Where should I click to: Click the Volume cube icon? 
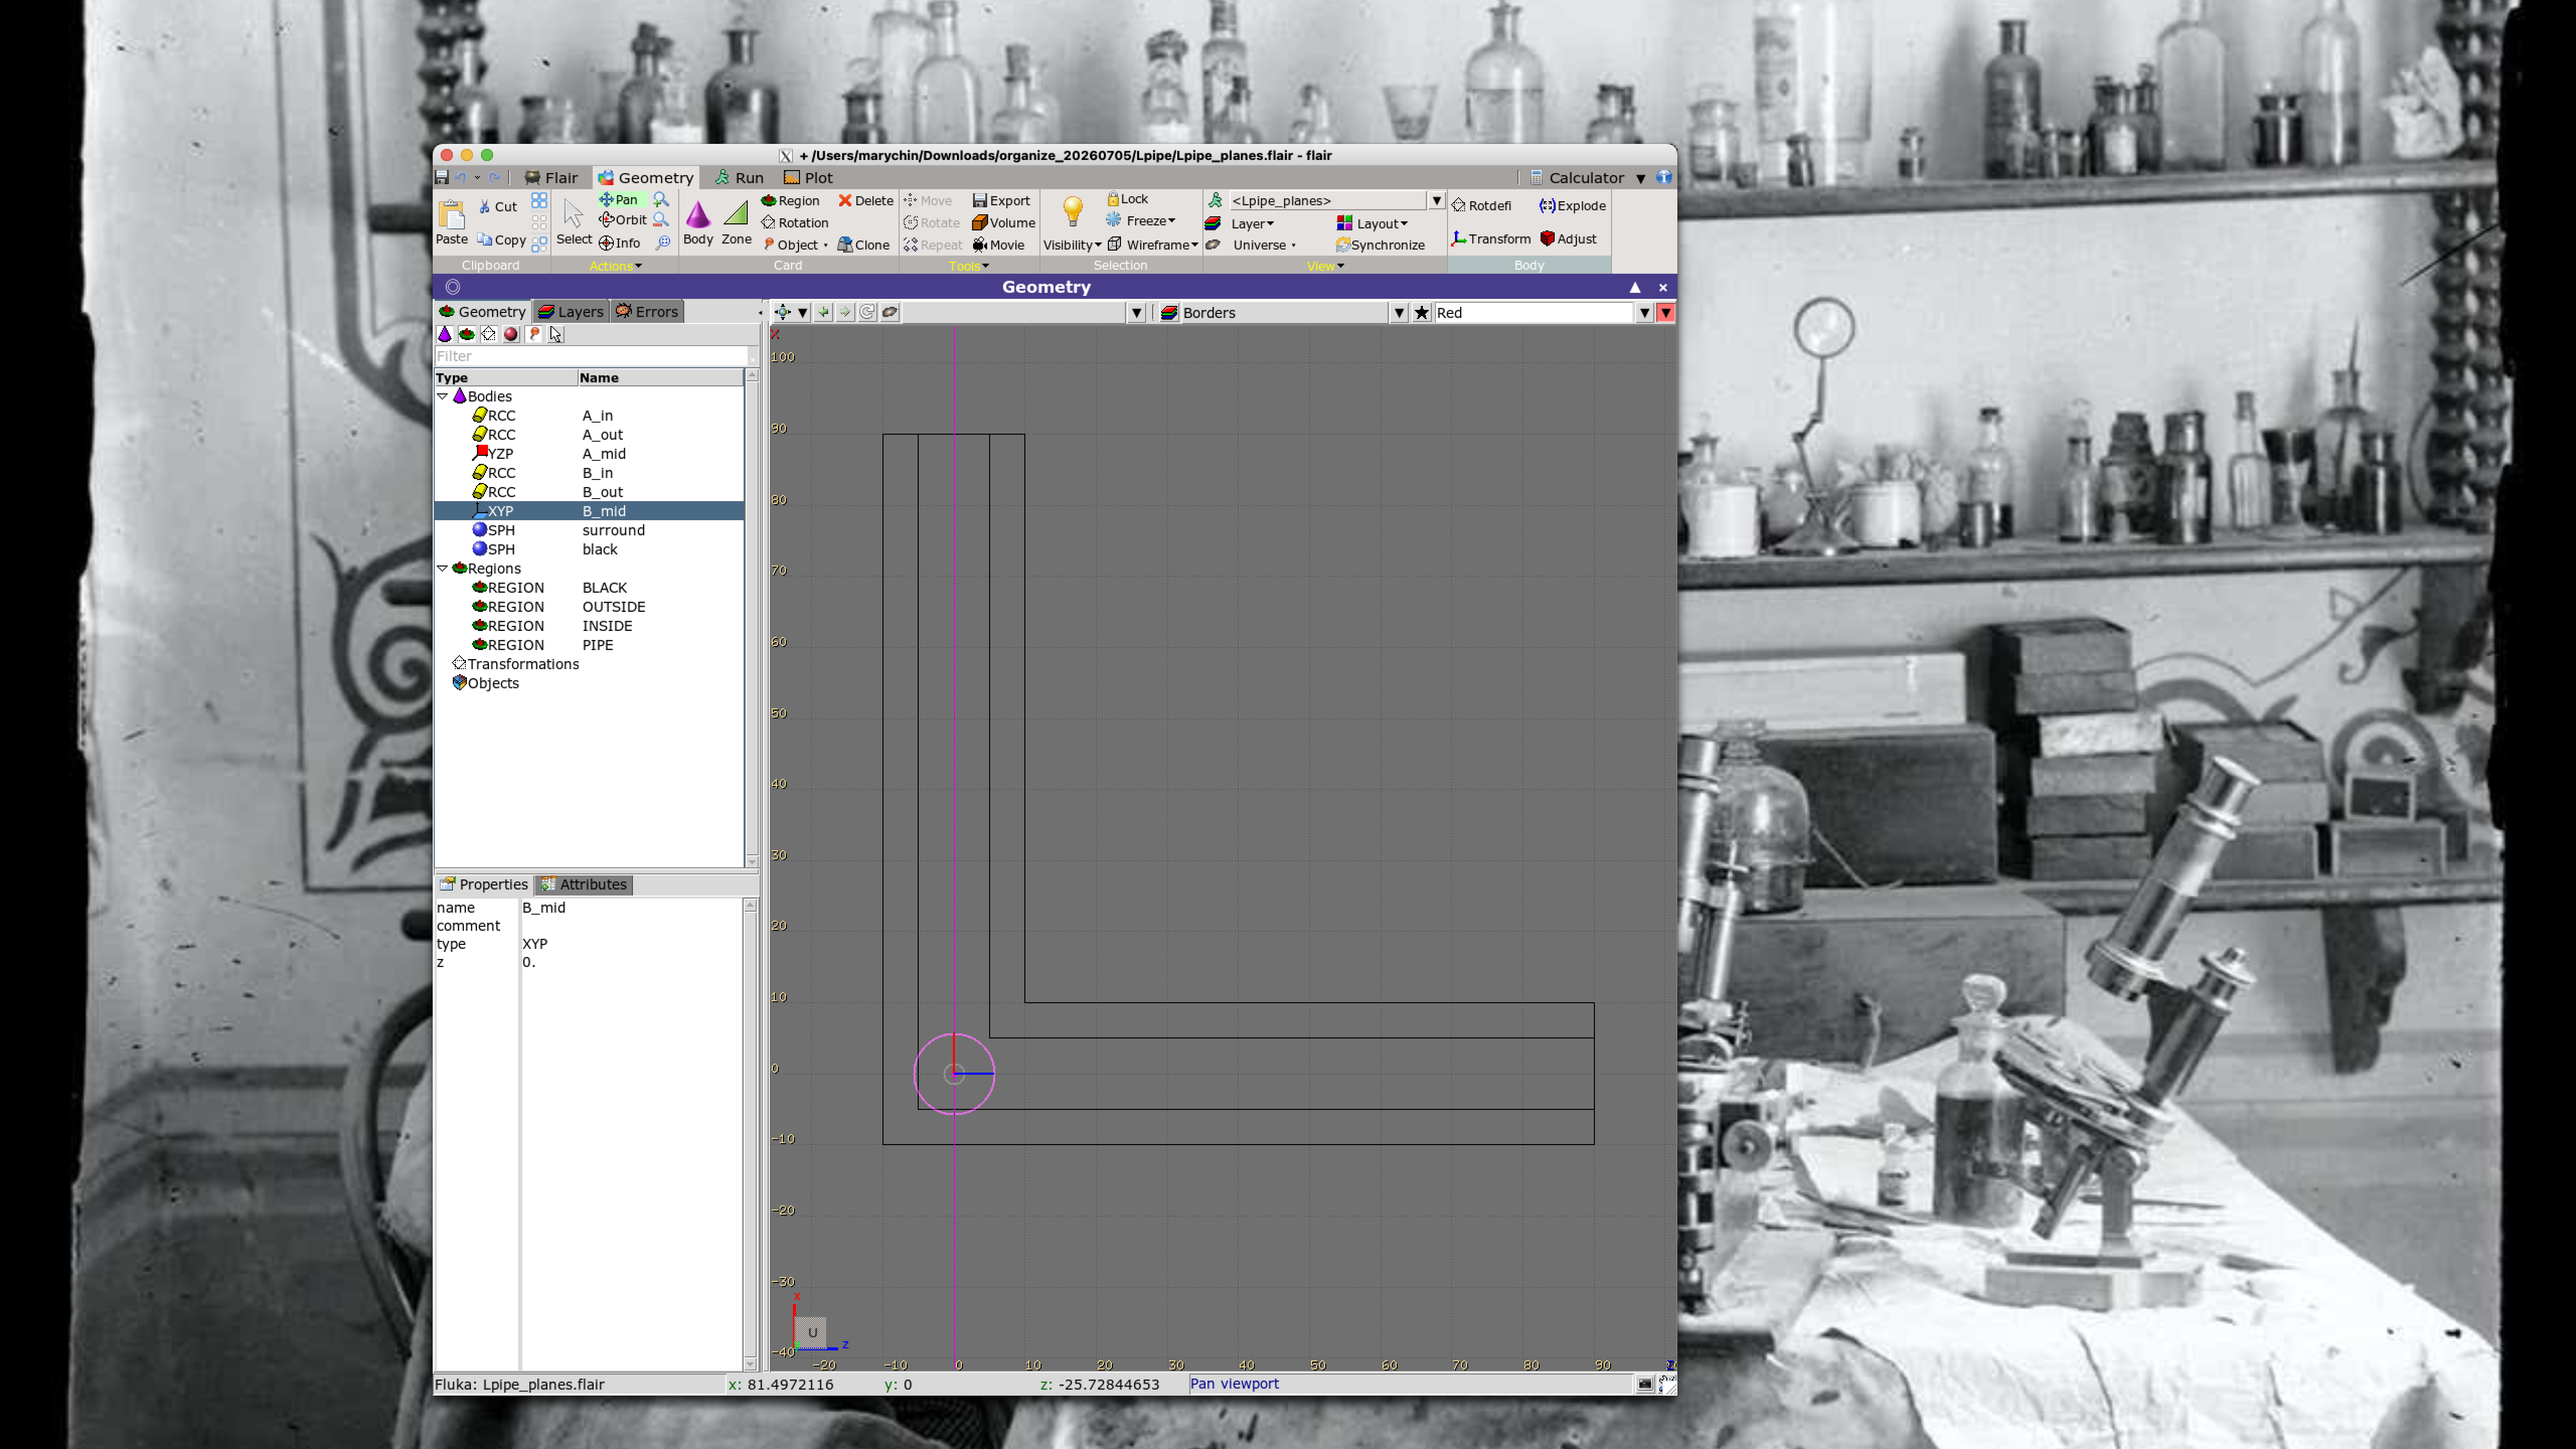tap(980, 223)
